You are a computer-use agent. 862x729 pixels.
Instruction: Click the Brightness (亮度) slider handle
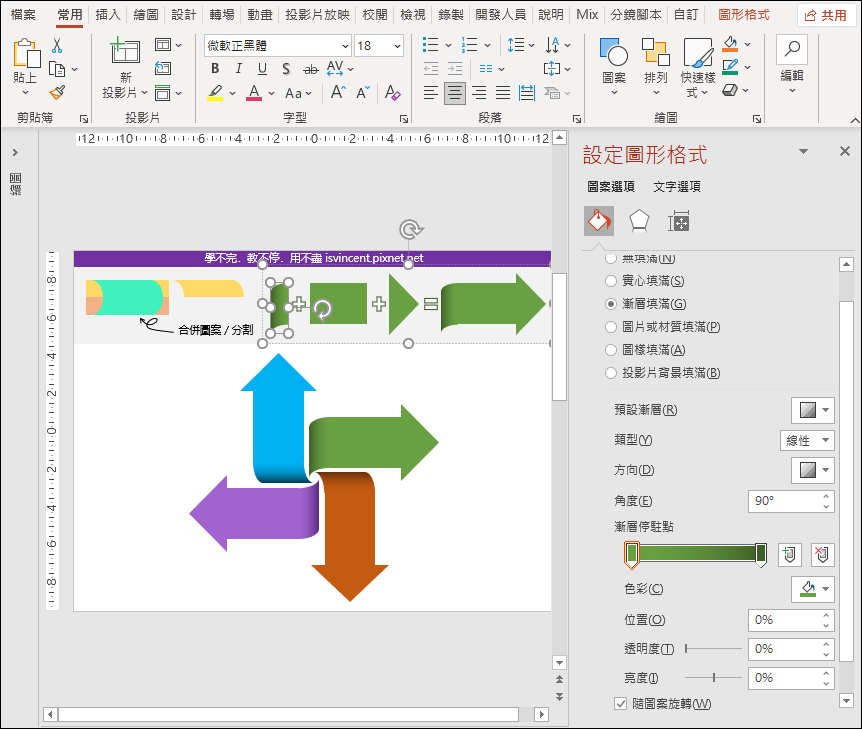click(714, 678)
